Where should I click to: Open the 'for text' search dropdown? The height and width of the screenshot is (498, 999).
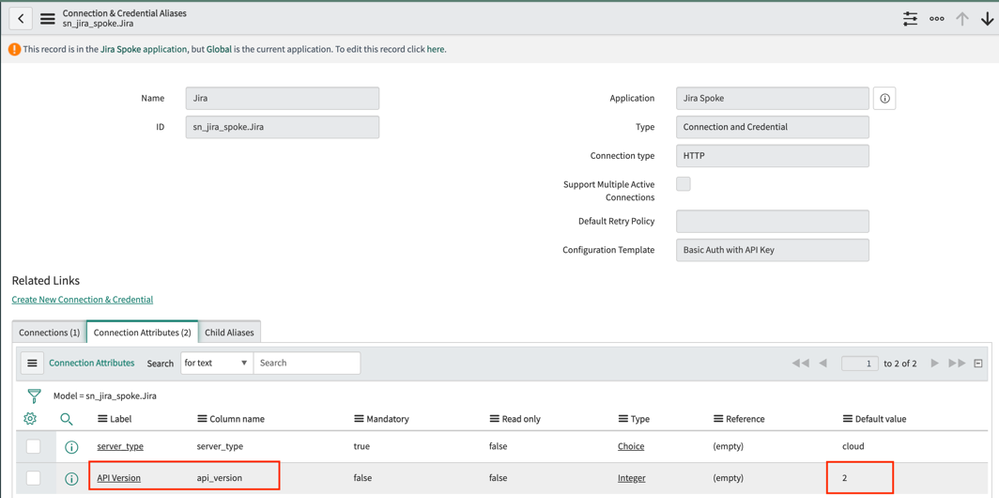[x=217, y=362]
